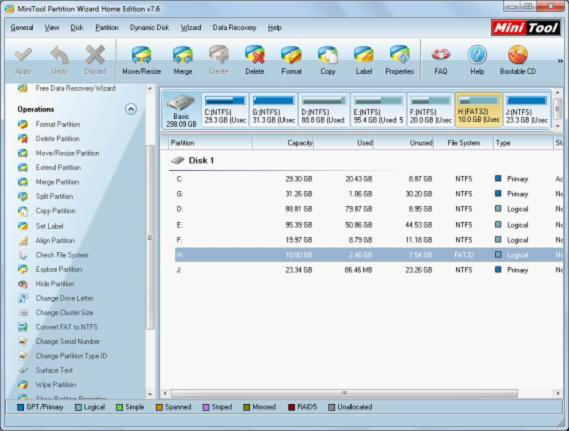Select C:(NTFS) block in disk map
This screenshot has height=431, width=569.
point(225,110)
